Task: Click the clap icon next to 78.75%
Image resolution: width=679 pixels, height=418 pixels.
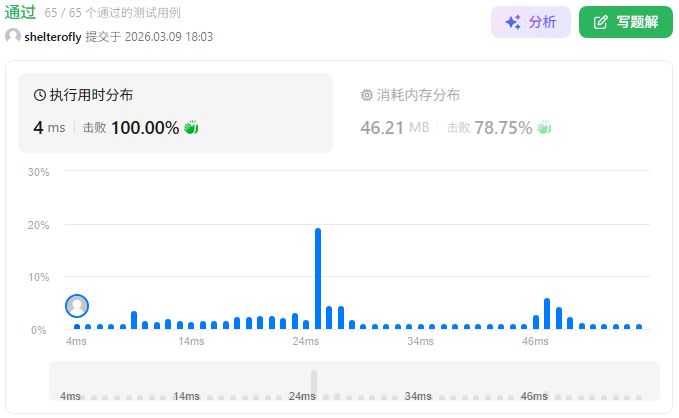Action: (545, 128)
